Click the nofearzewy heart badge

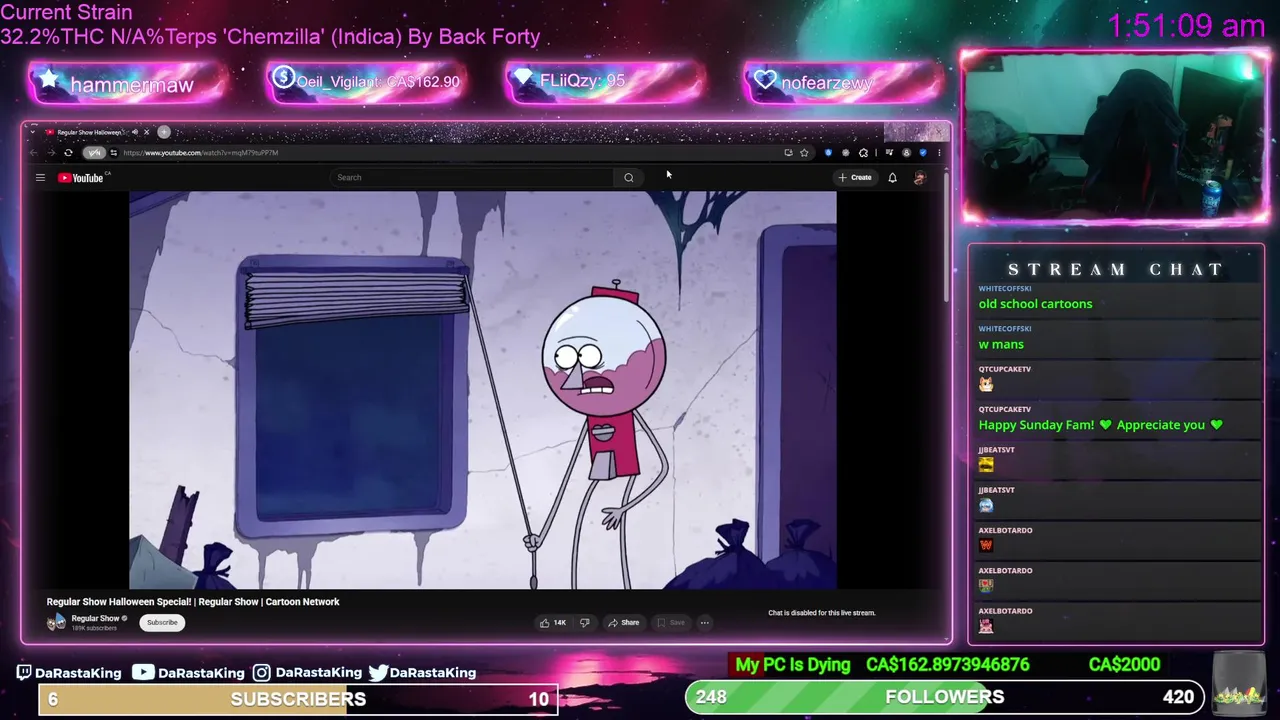pos(844,82)
